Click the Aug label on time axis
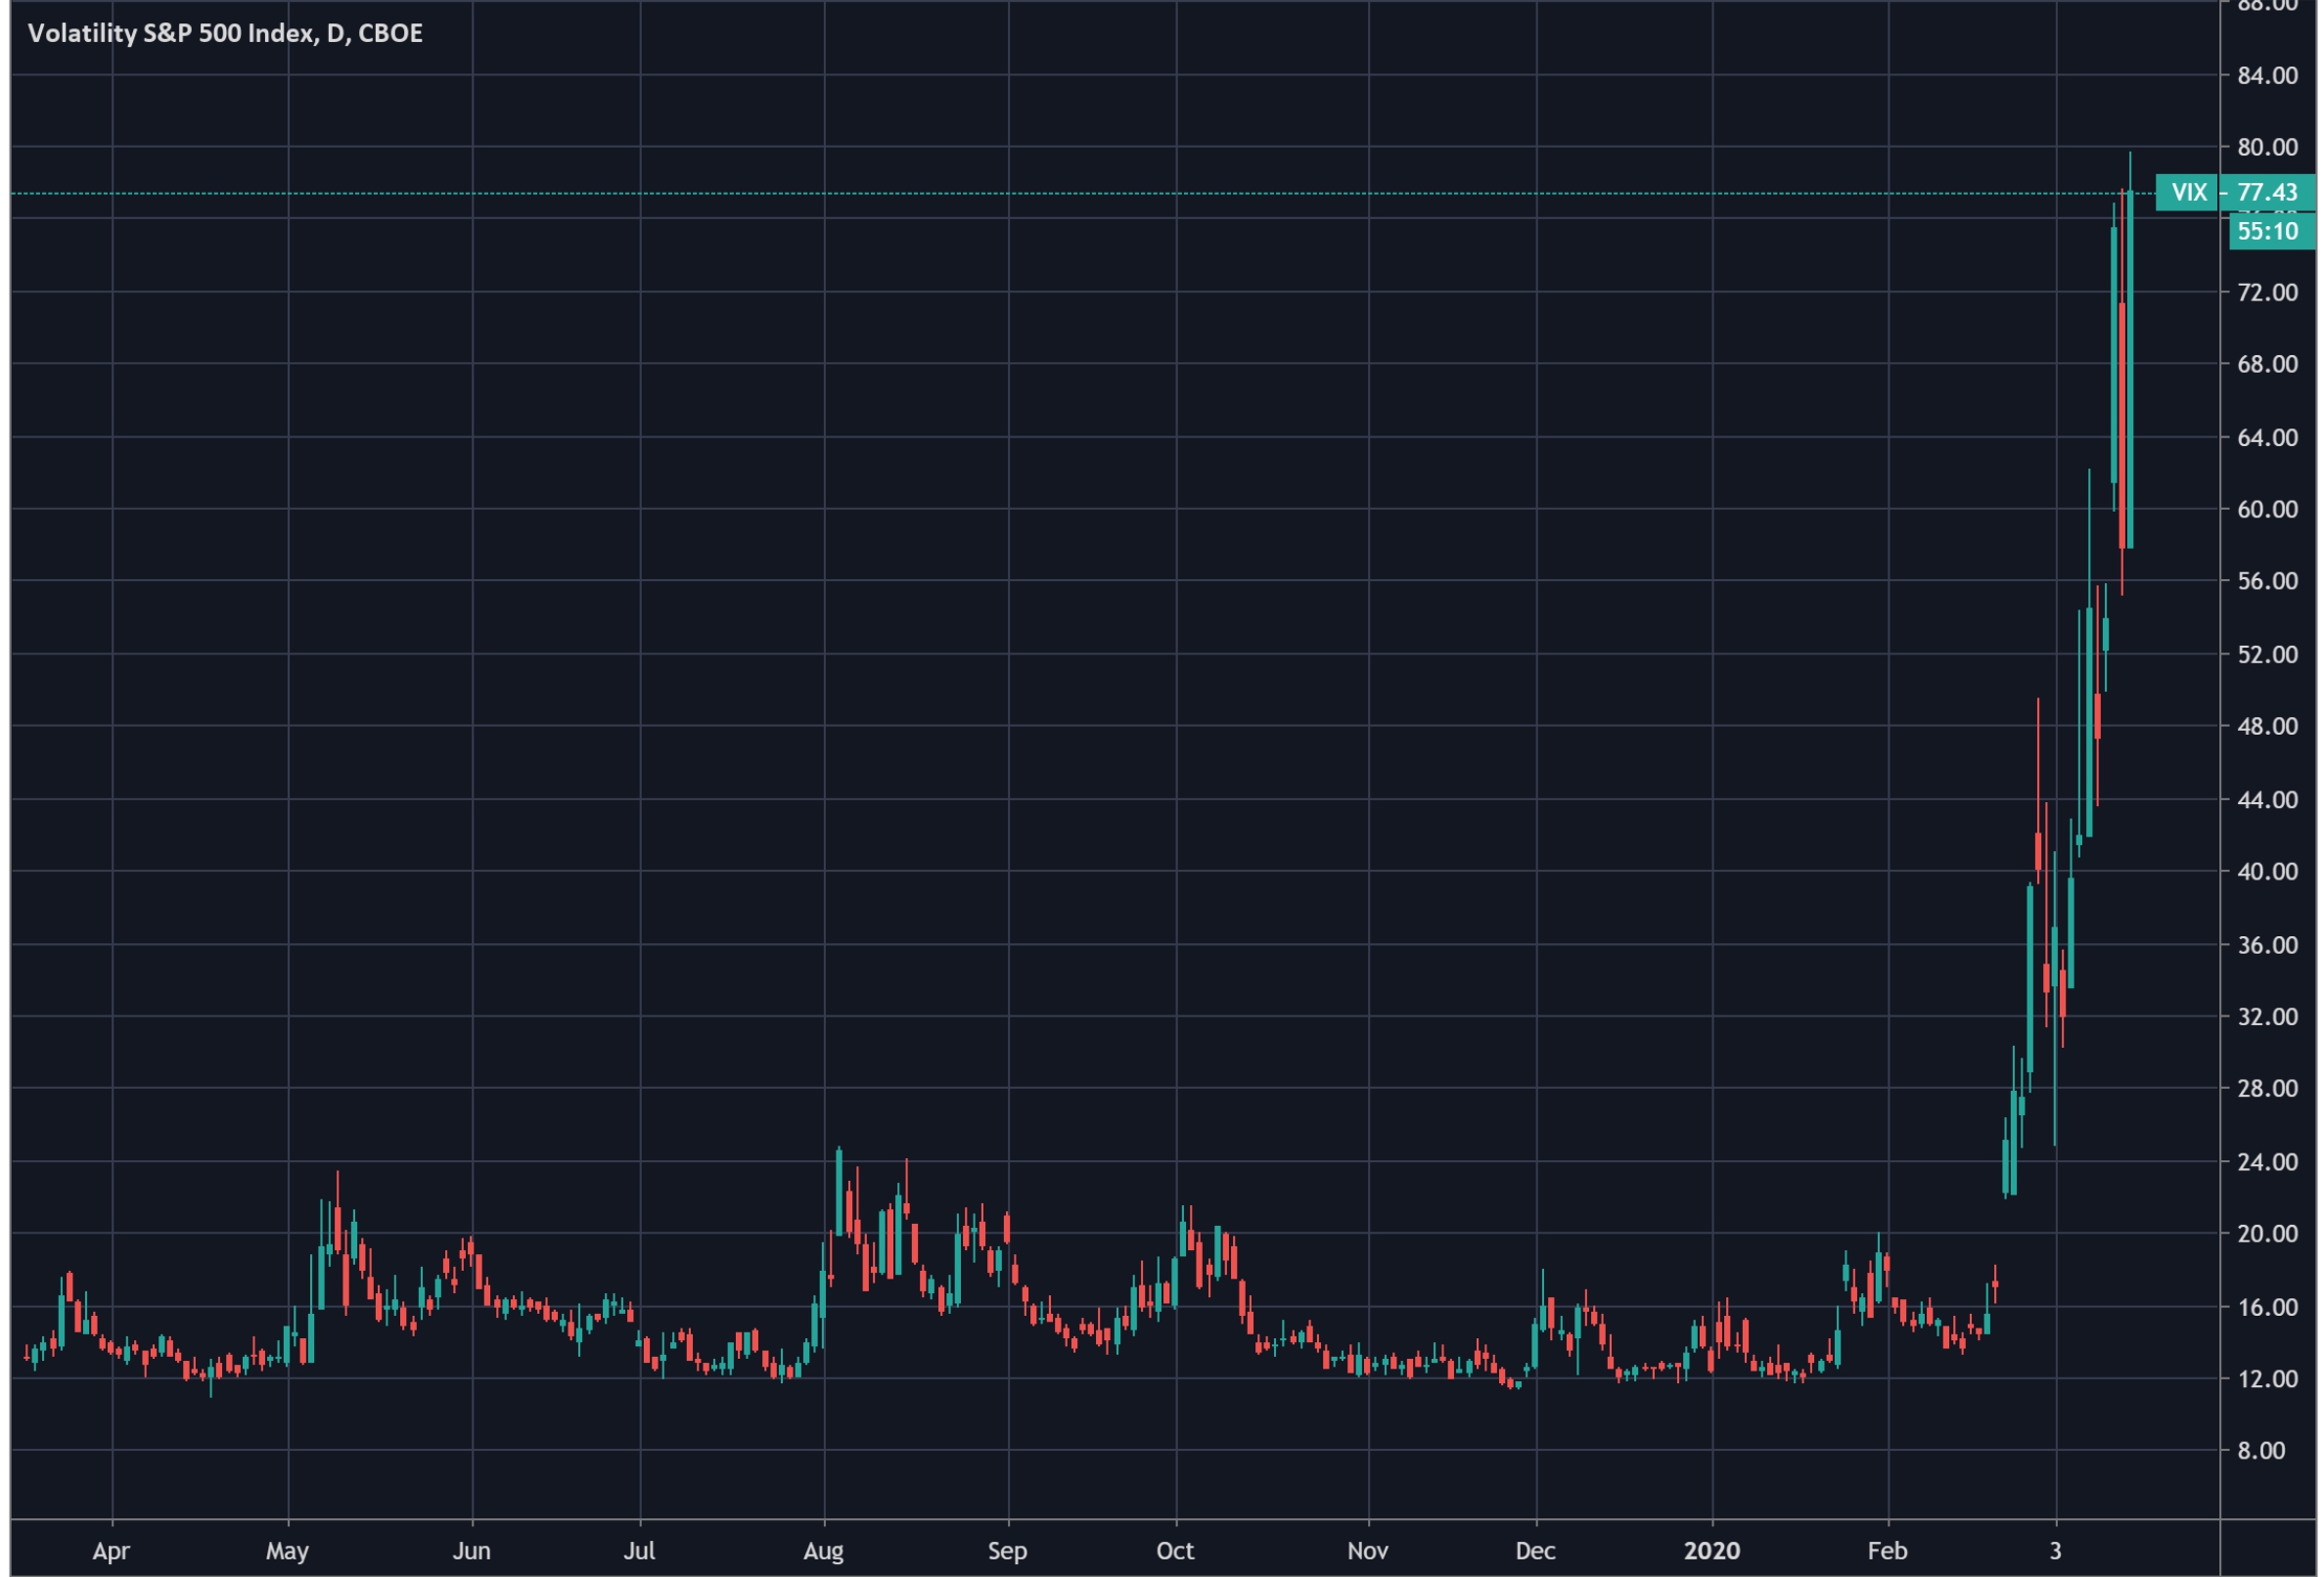Screen dimensions: 2324x1577 [823, 1551]
